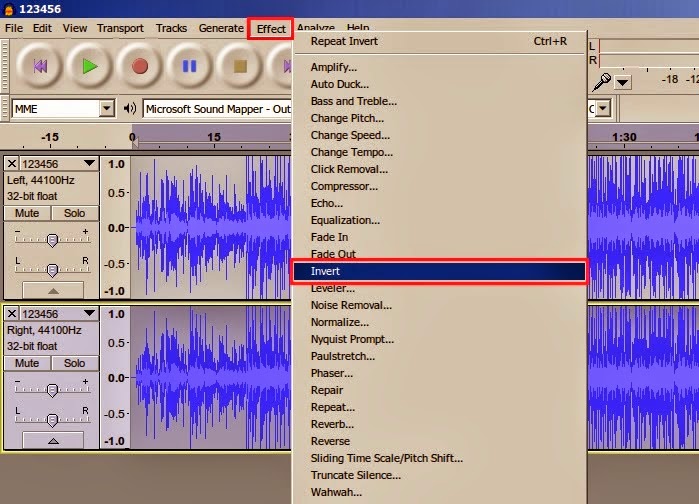Select Truncate Silence... effect
This screenshot has width=699, height=504.
point(439,475)
